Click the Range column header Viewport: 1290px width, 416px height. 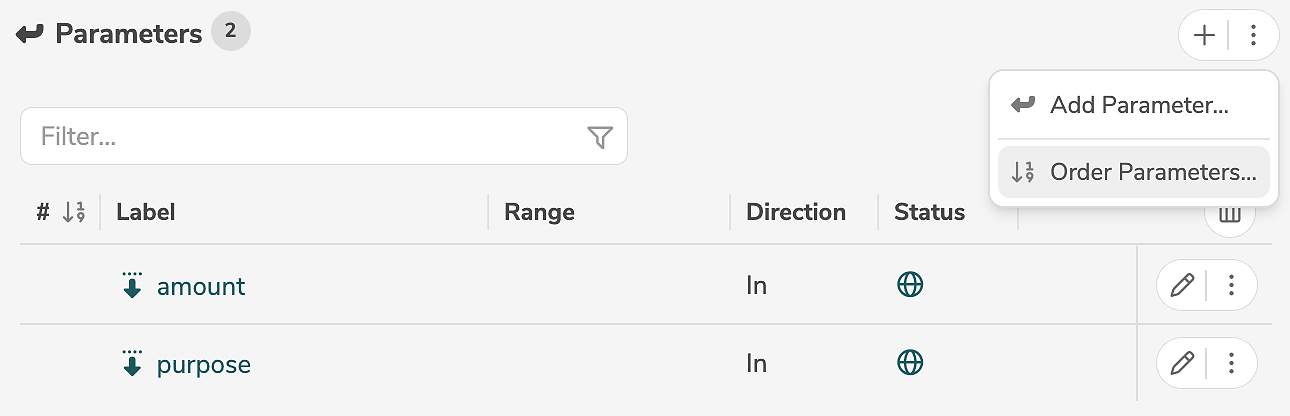click(x=539, y=212)
